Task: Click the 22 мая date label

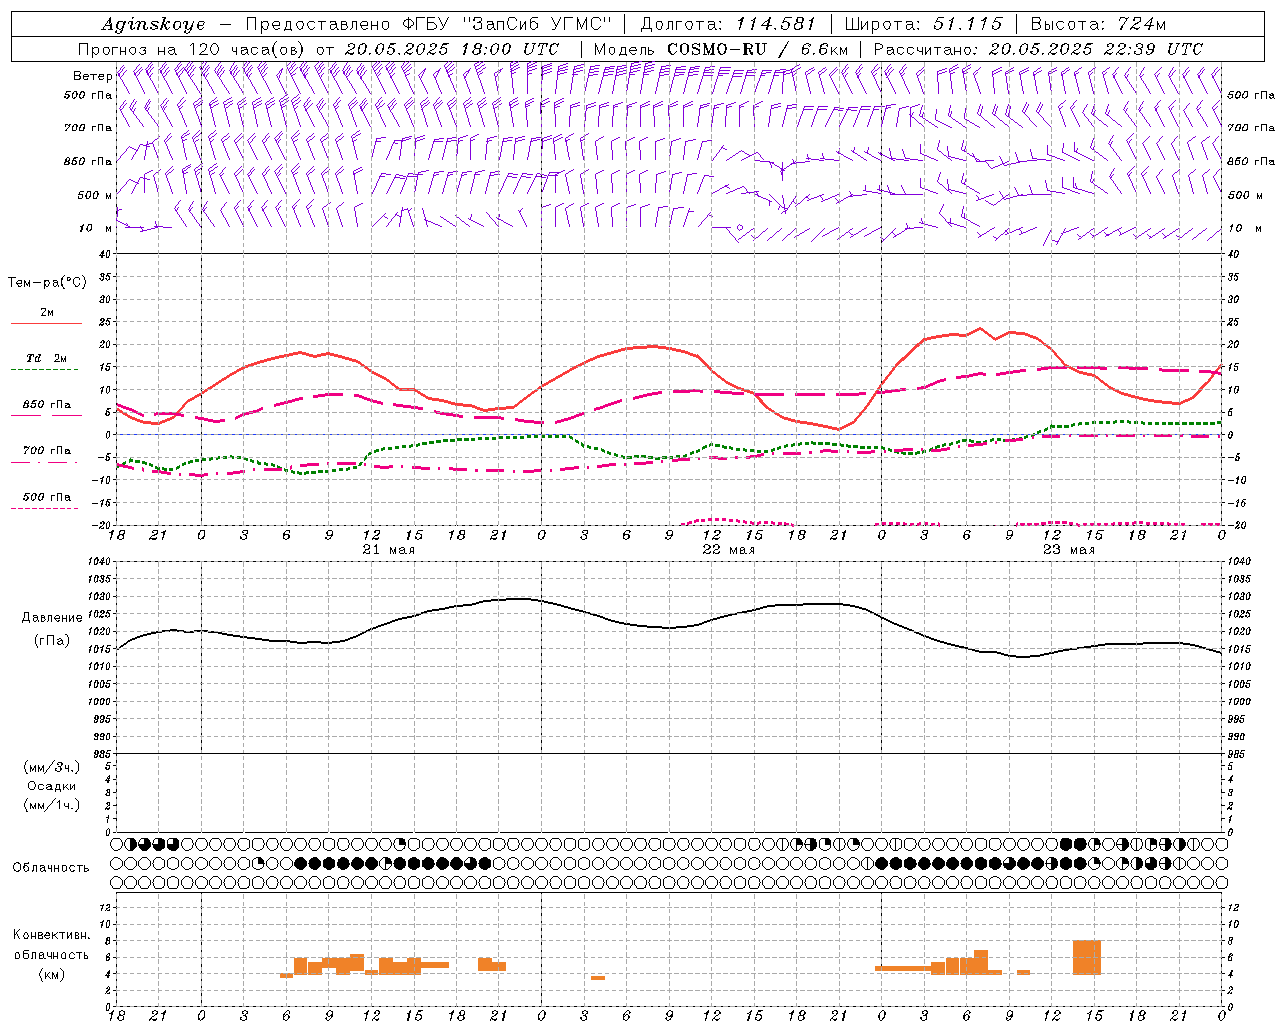Action: point(729,550)
